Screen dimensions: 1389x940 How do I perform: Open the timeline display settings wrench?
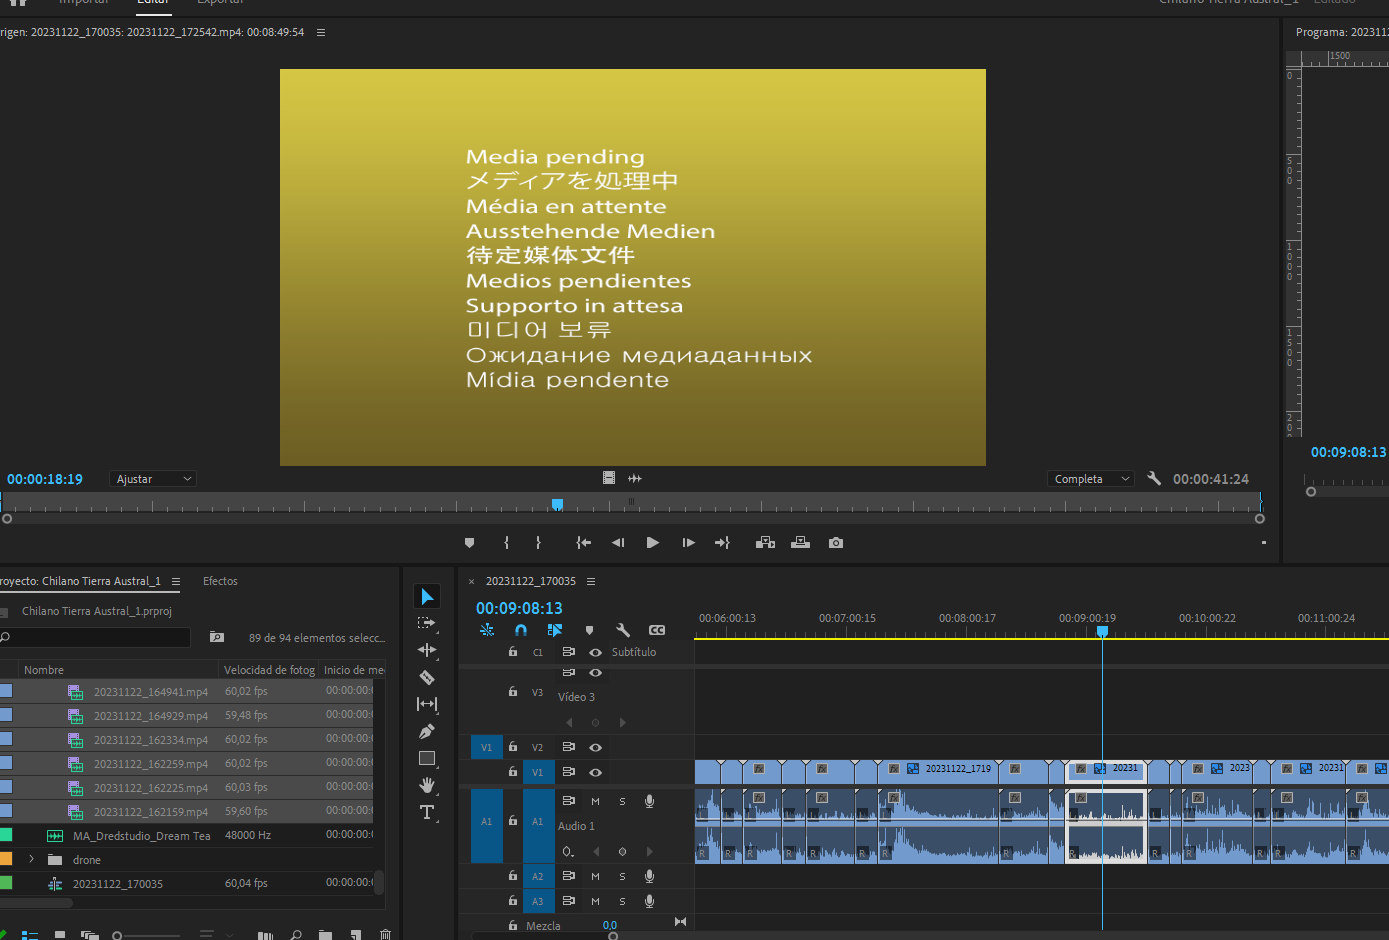pyautogui.click(x=623, y=630)
